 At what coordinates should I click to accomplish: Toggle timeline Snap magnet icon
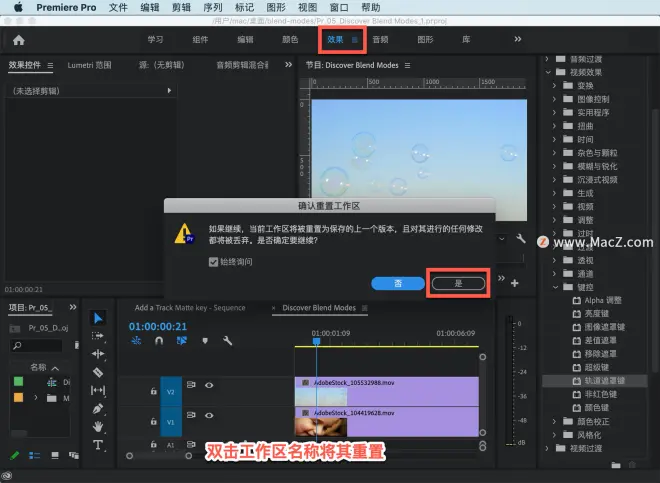tap(159, 341)
